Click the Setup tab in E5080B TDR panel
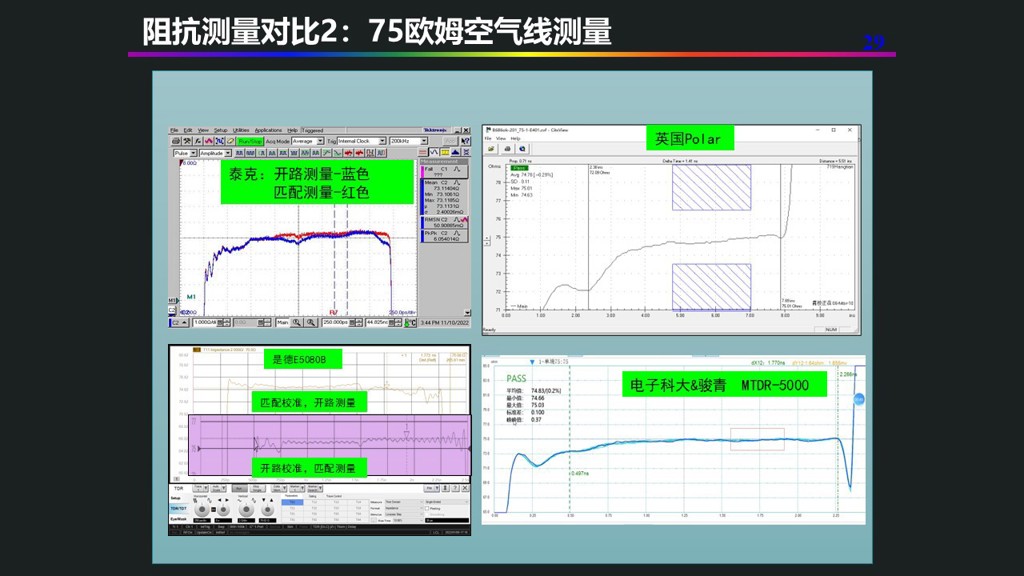The image size is (1024, 576). coord(176,498)
